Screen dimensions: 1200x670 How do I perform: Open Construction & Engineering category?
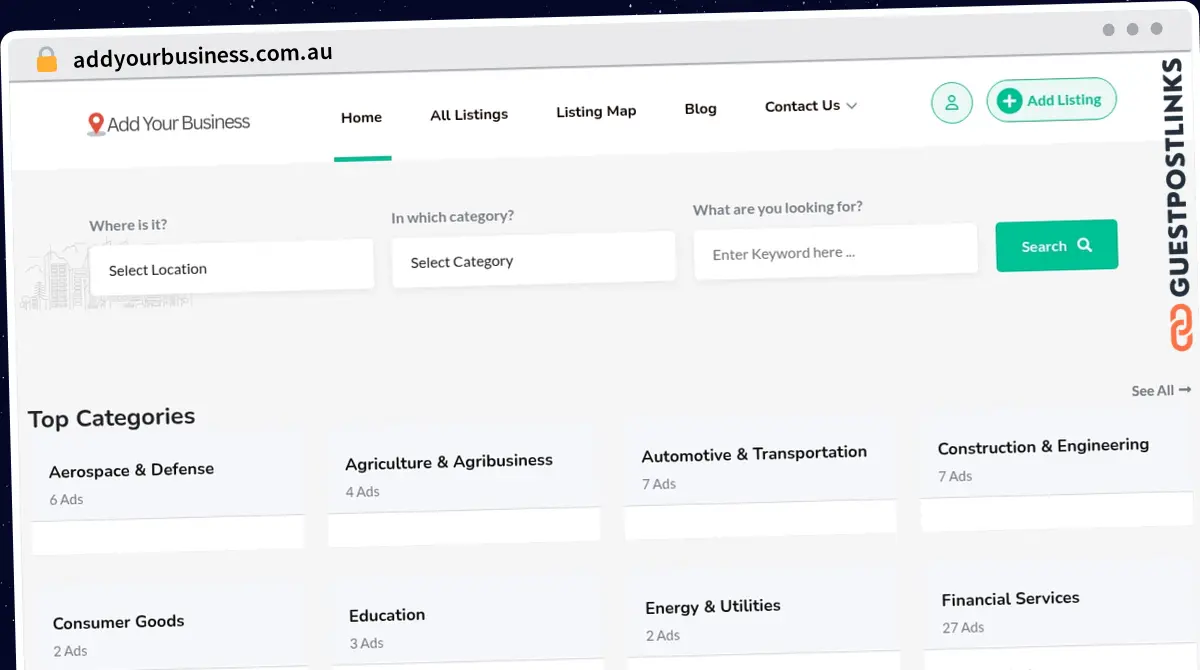(1043, 446)
